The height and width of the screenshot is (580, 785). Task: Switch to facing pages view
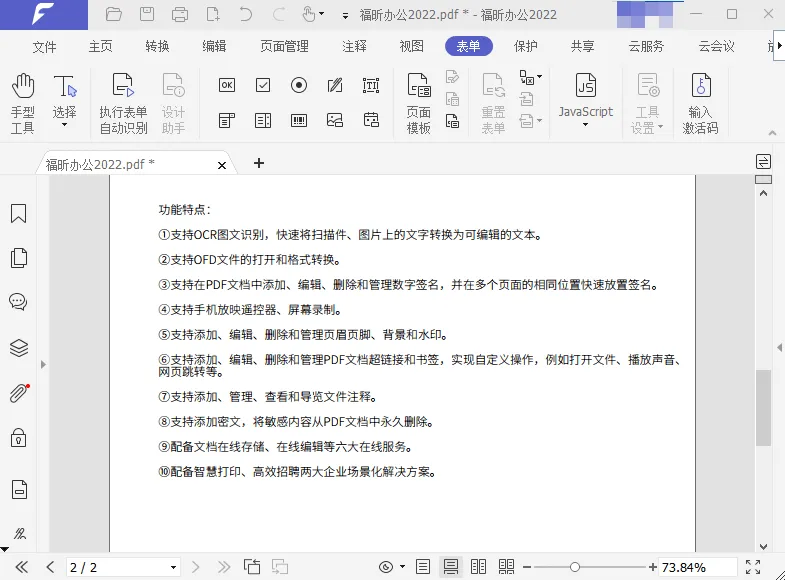479,567
